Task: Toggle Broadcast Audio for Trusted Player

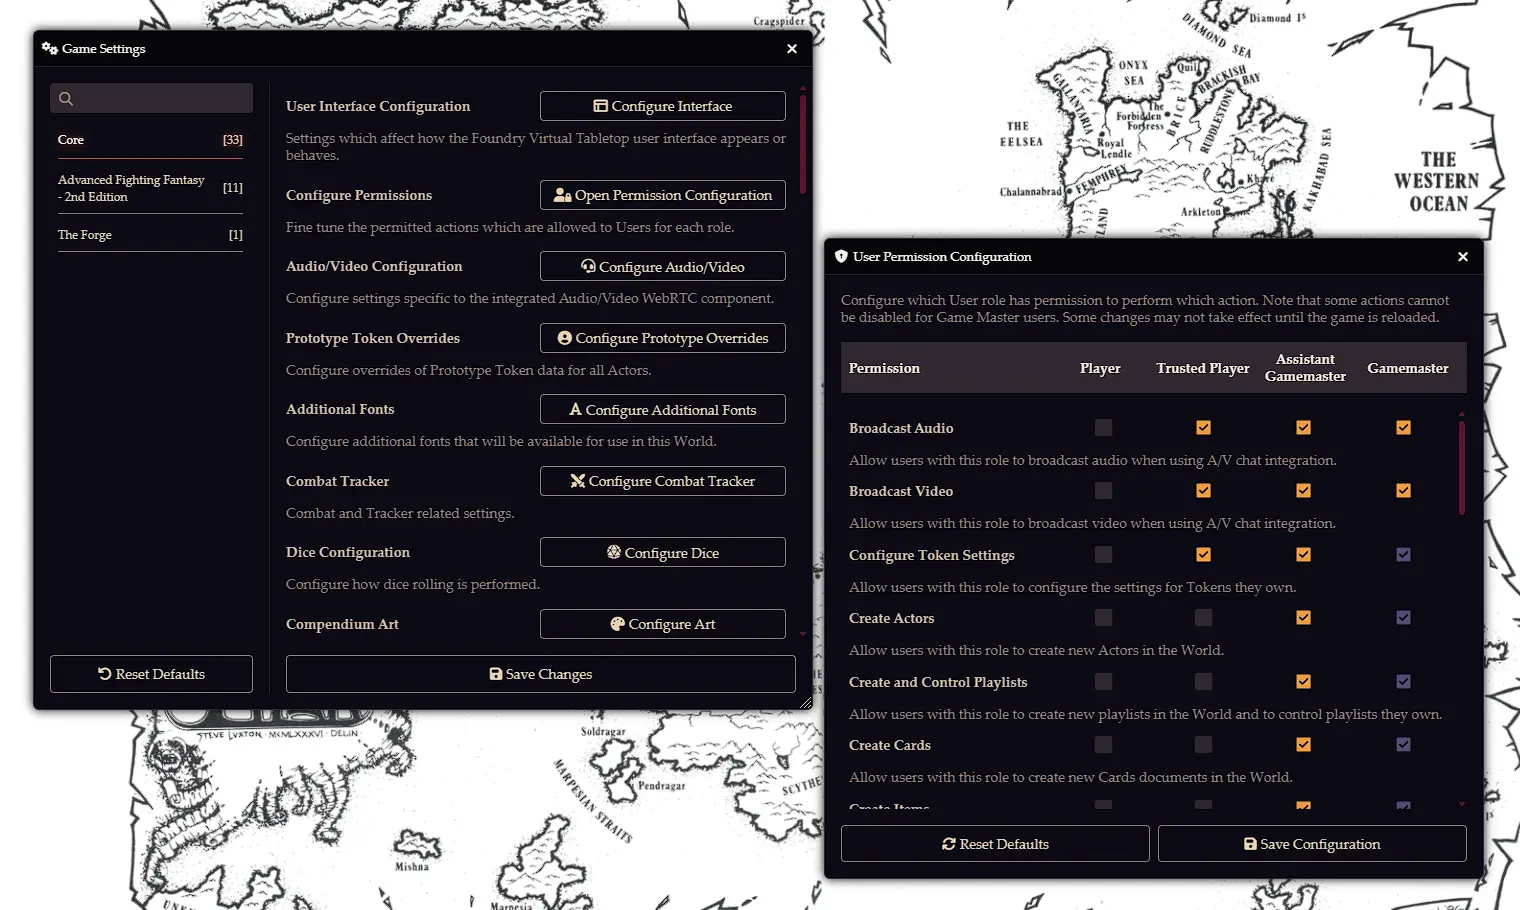Action: [1203, 428]
